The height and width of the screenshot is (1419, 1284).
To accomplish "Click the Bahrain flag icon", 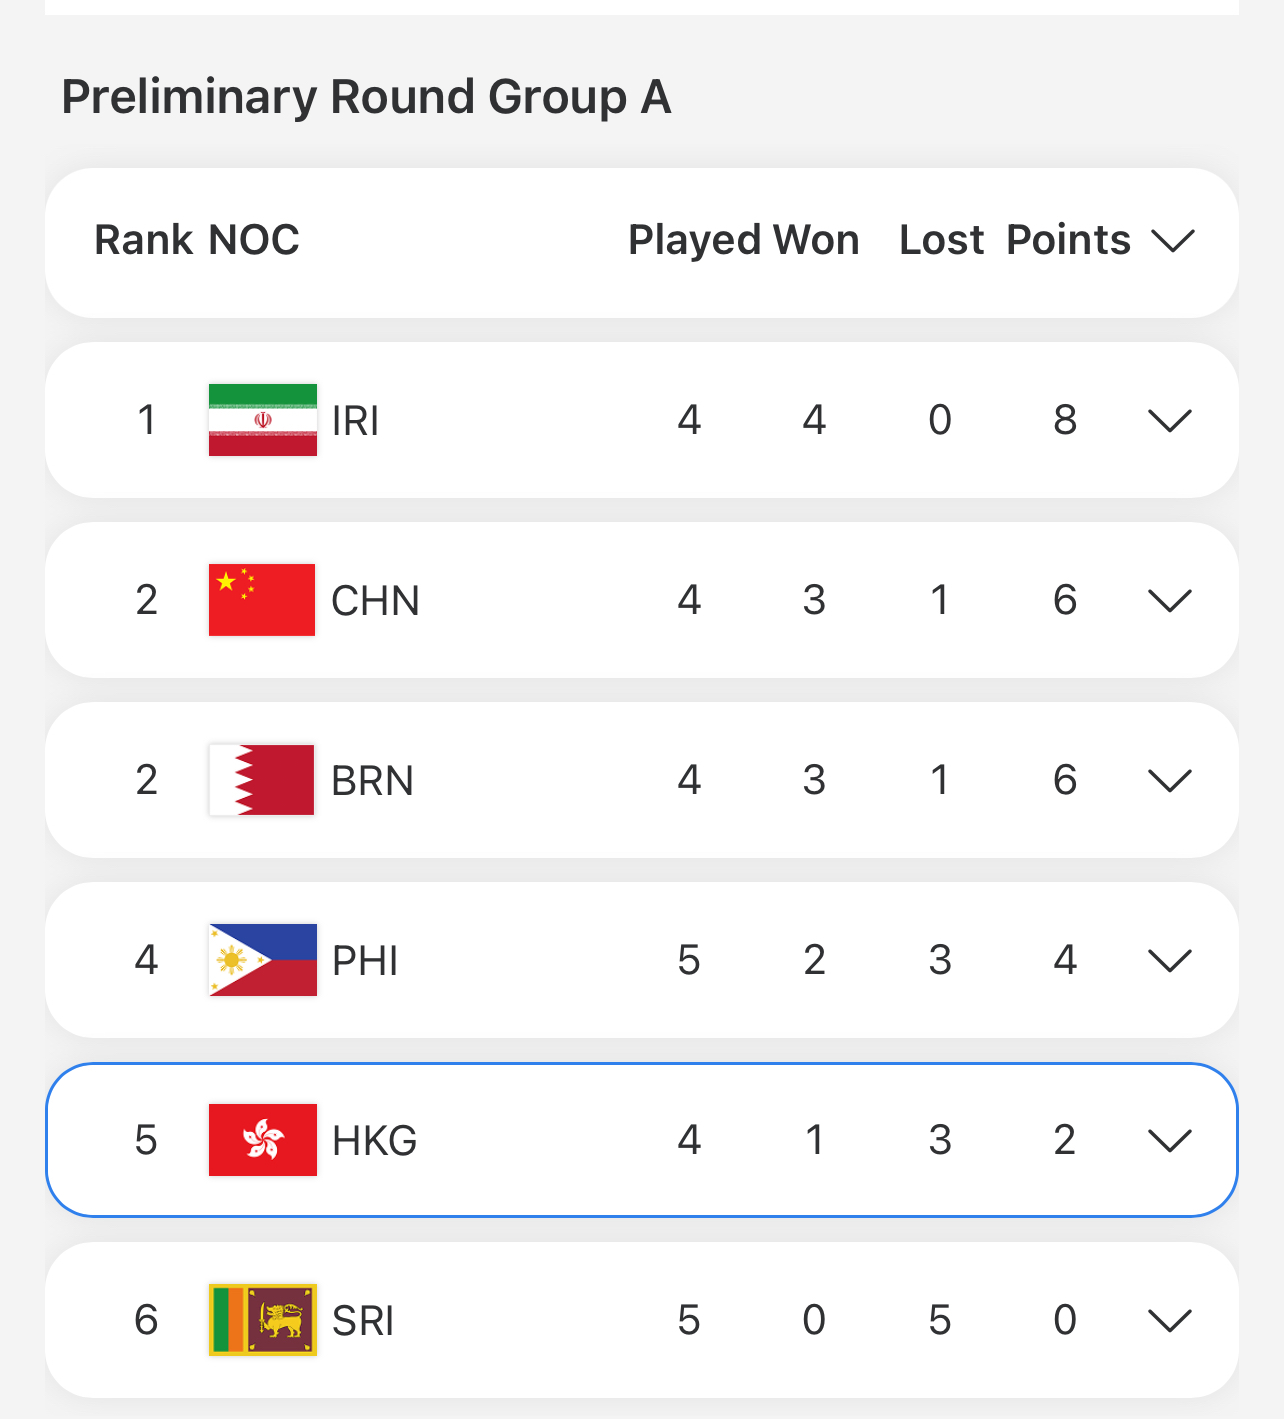I will 262,780.
